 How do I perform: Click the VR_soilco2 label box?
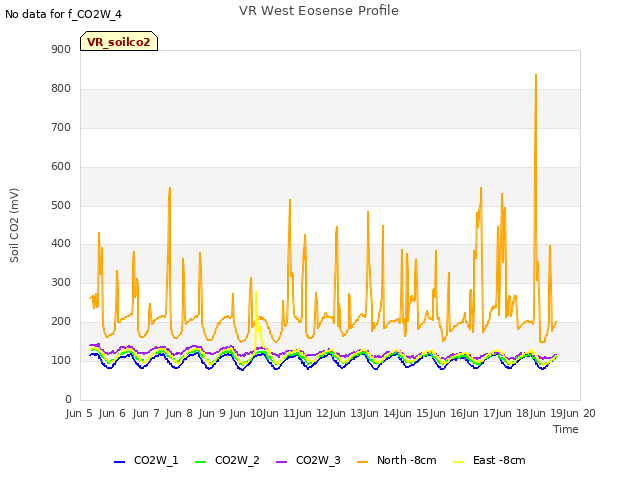click(x=119, y=41)
